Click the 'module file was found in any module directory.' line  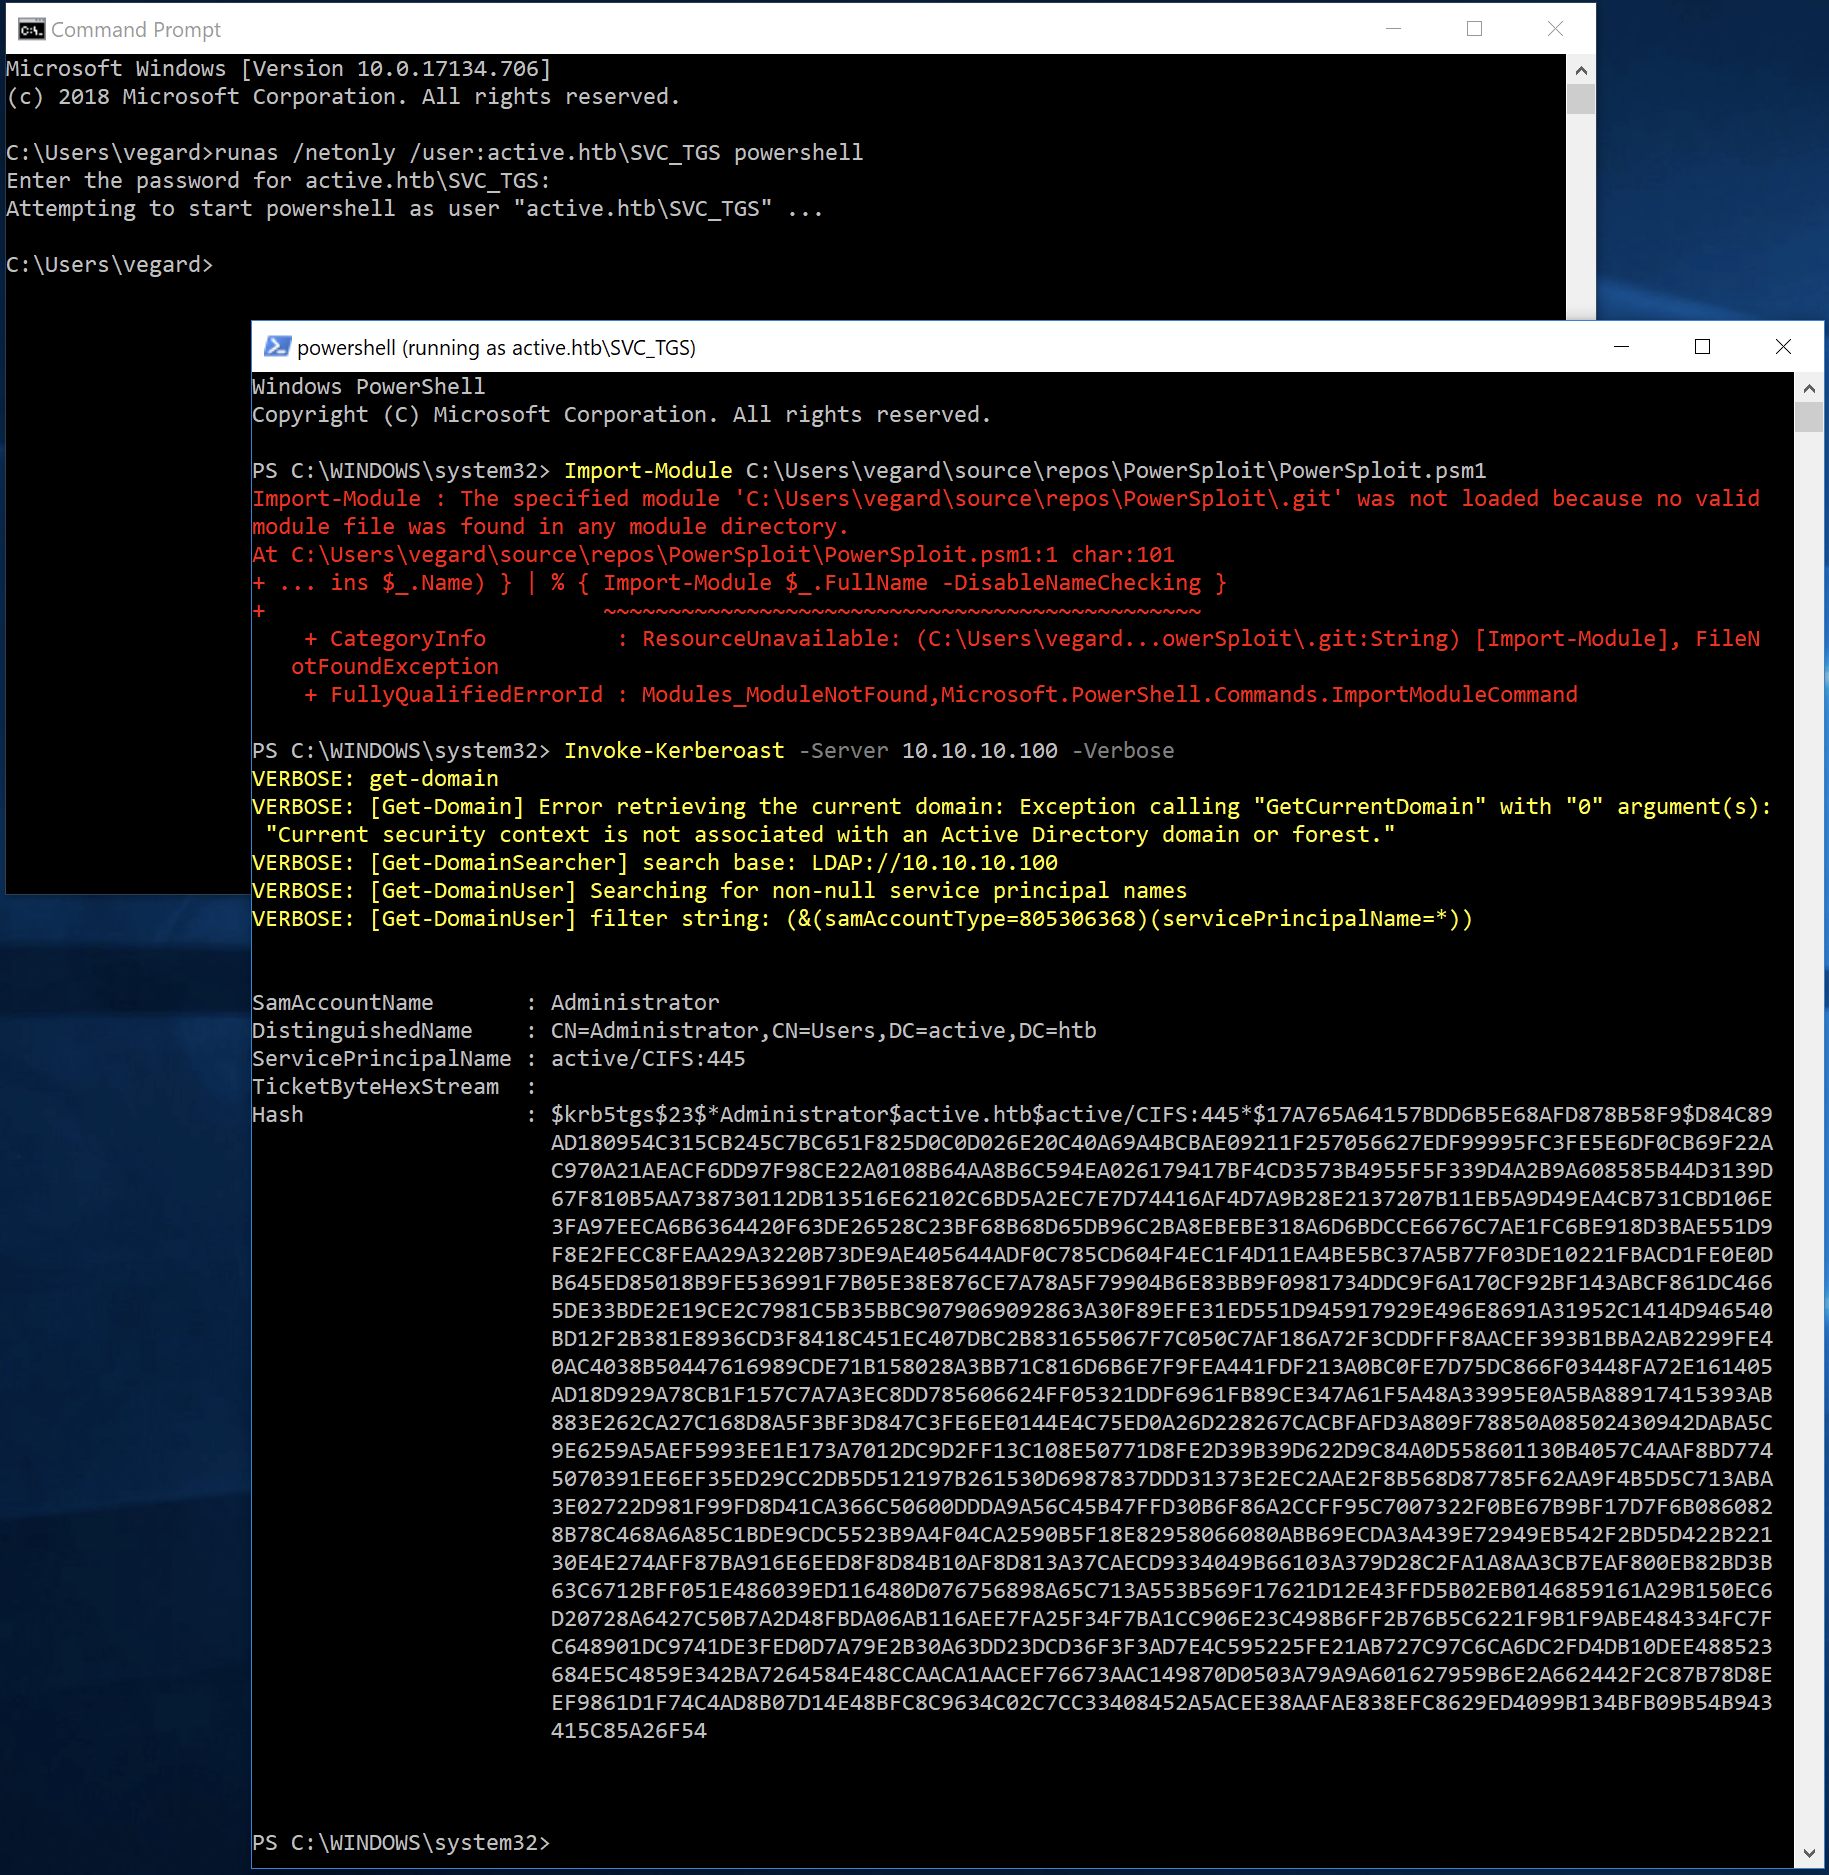(550, 527)
